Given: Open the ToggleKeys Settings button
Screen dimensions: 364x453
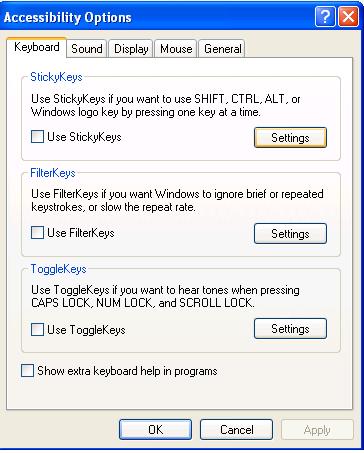Looking at the screenshot, I should tap(290, 329).
